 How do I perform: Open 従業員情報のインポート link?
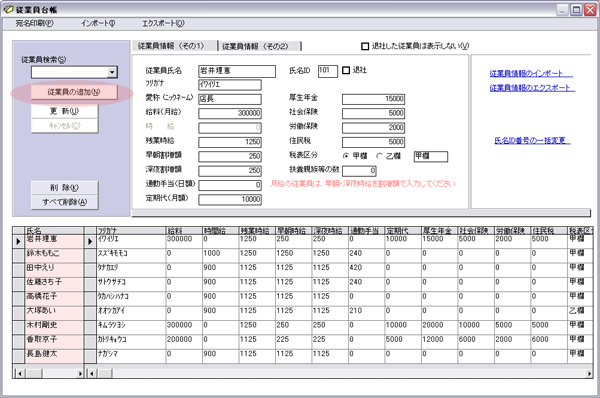[x=531, y=73]
